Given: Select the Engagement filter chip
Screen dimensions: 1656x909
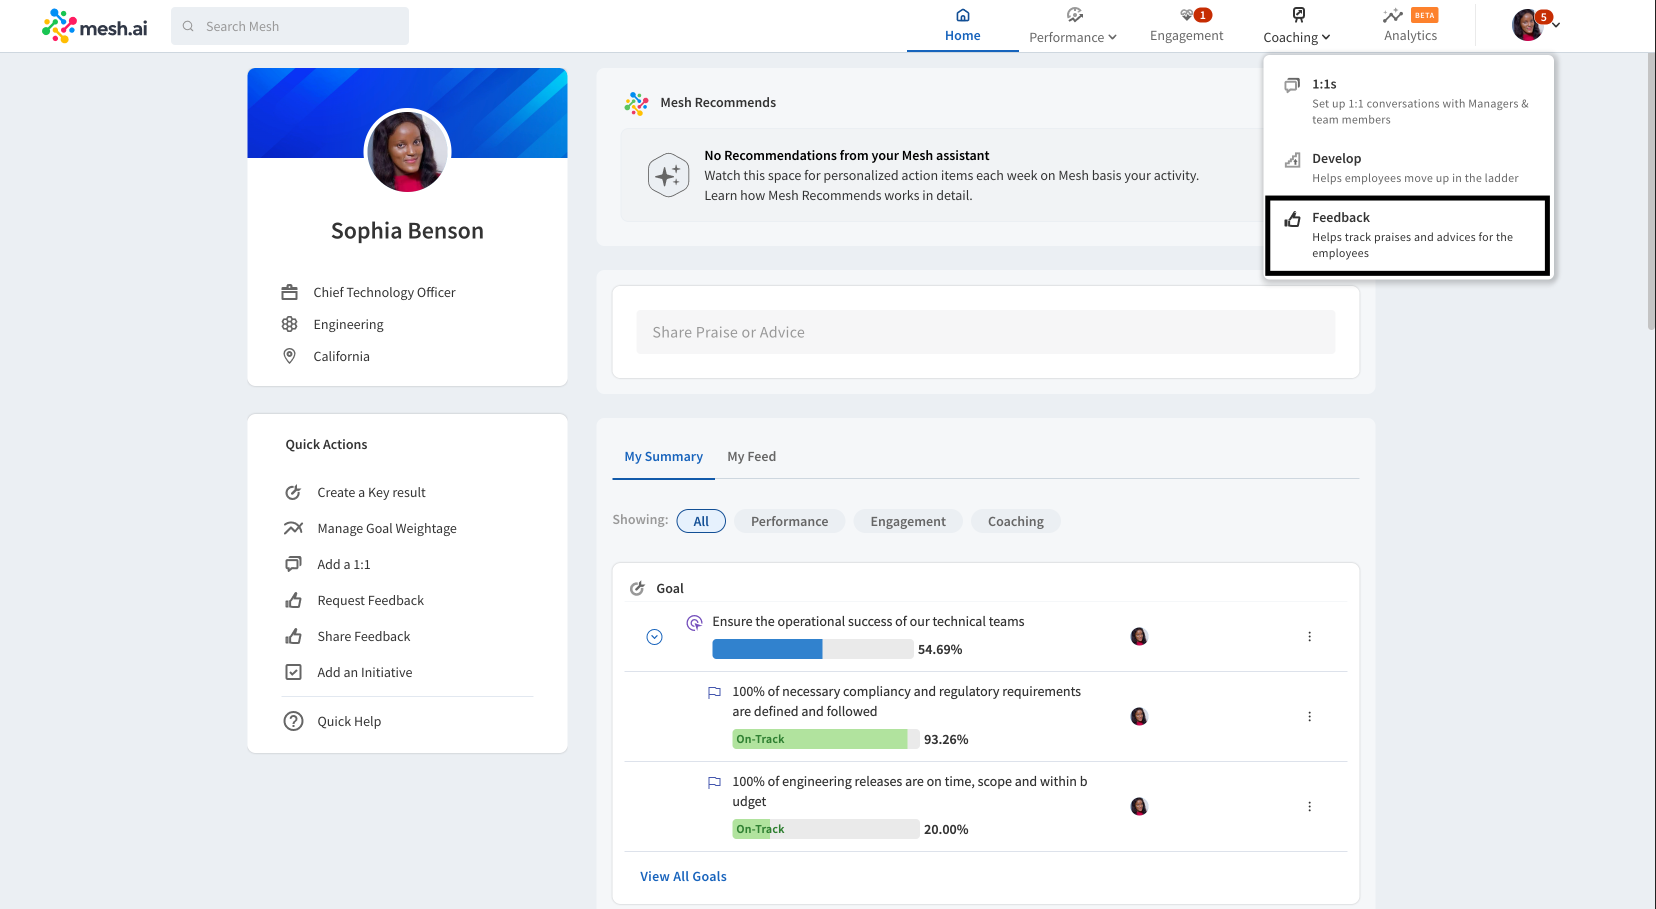Looking at the screenshot, I should tap(908, 521).
